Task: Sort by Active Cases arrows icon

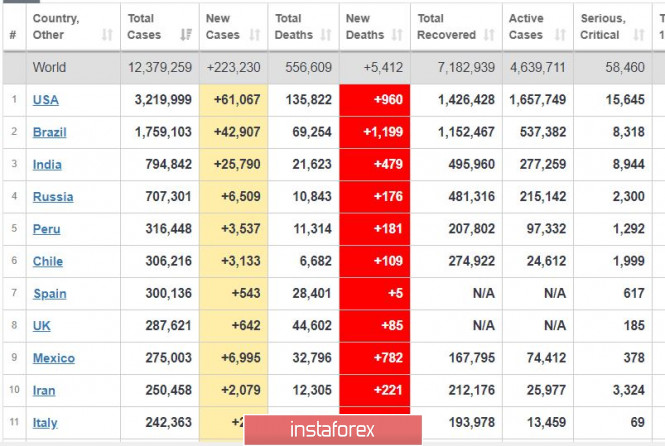Action: click(x=560, y=34)
